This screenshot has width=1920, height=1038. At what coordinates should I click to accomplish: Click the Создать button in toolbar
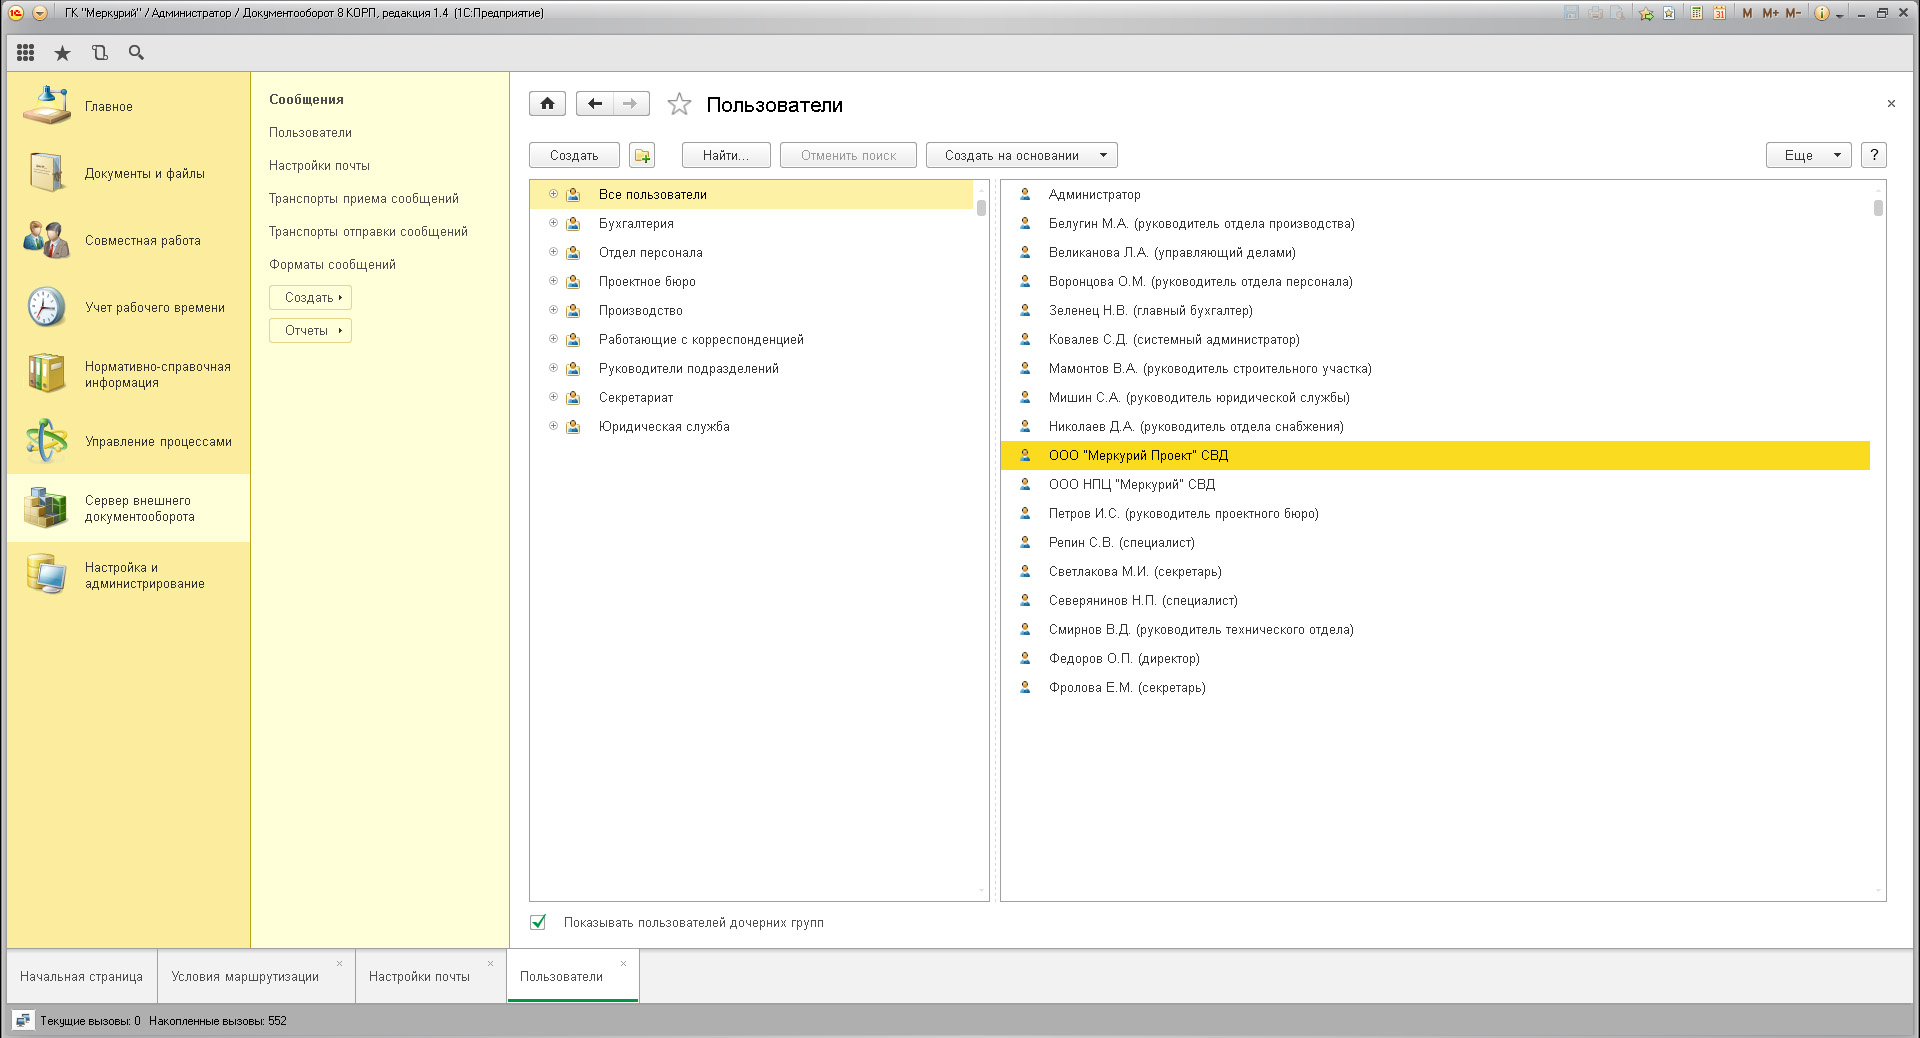coord(574,155)
